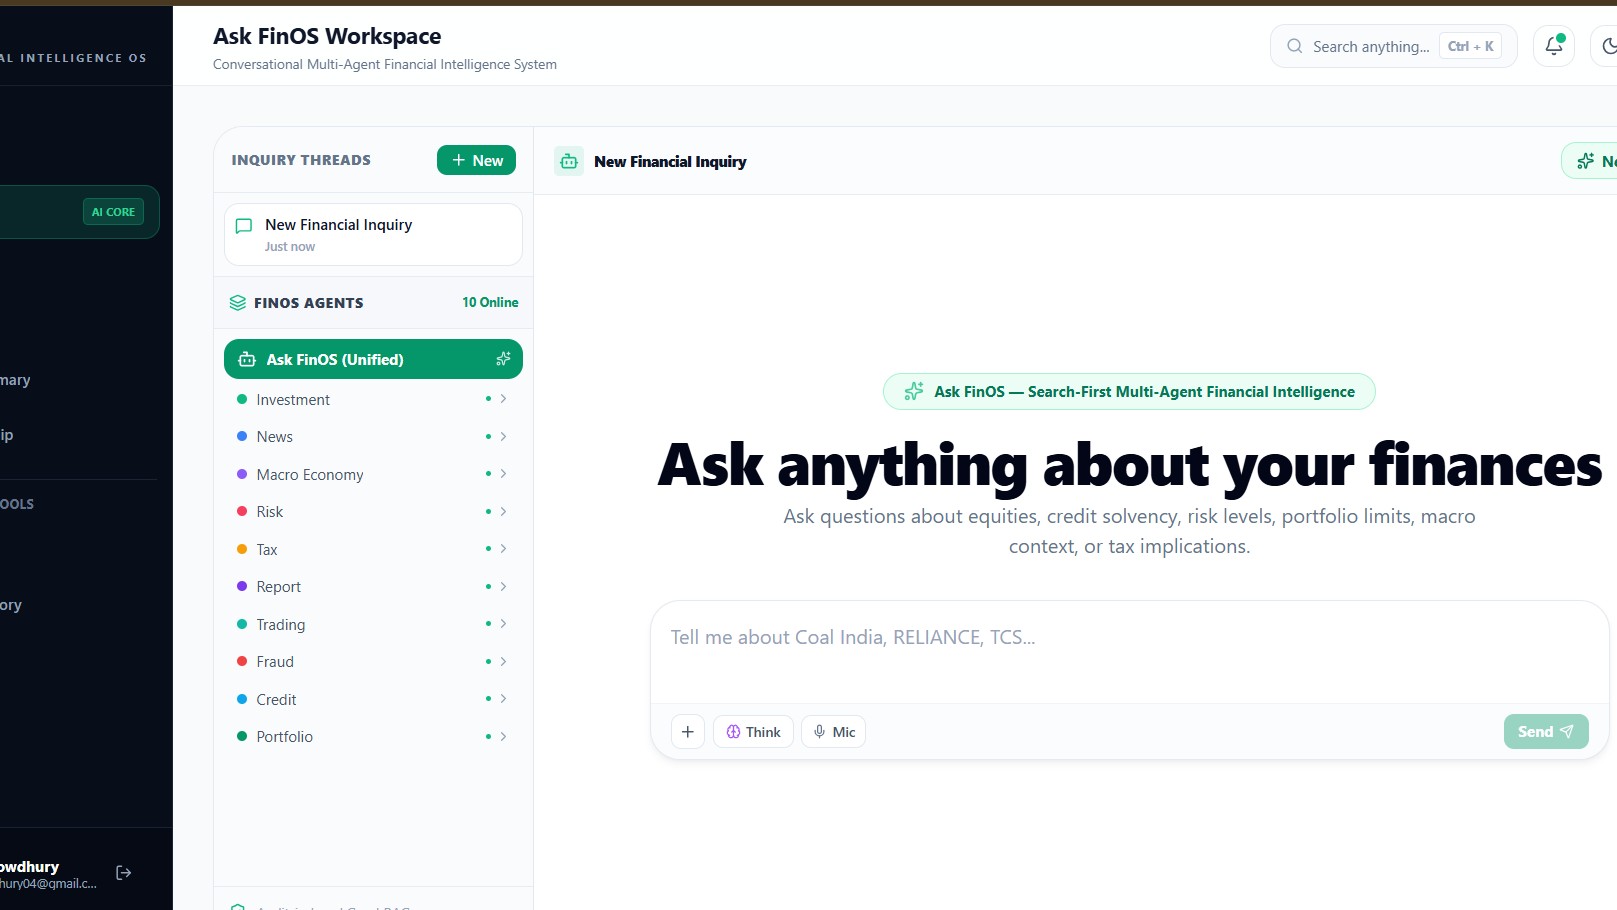Expand the Tax agent chevron

(x=503, y=549)
